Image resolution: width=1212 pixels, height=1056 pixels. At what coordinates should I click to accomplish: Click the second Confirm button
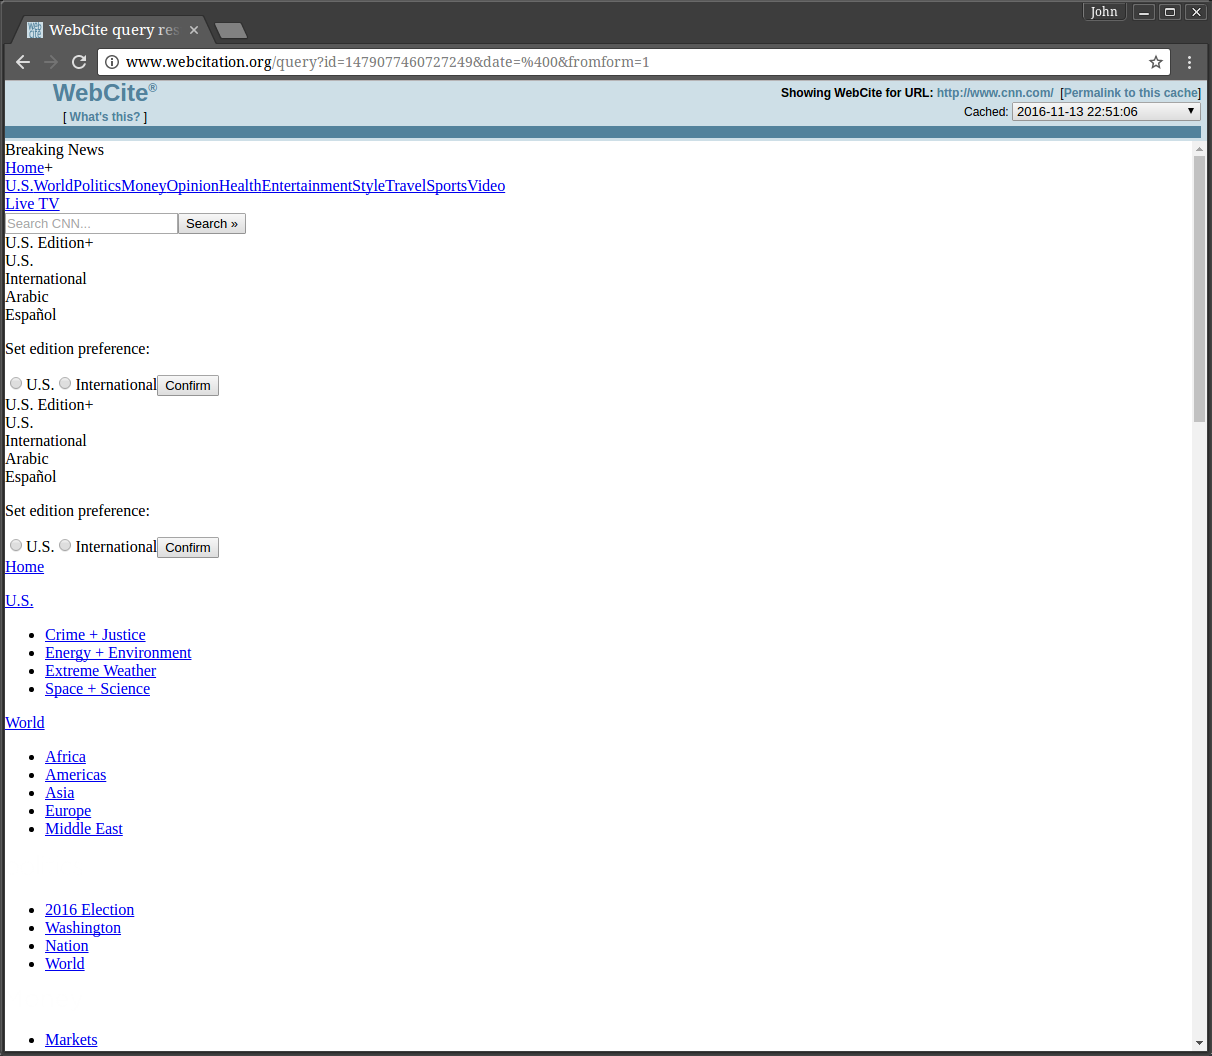point(188,548)
